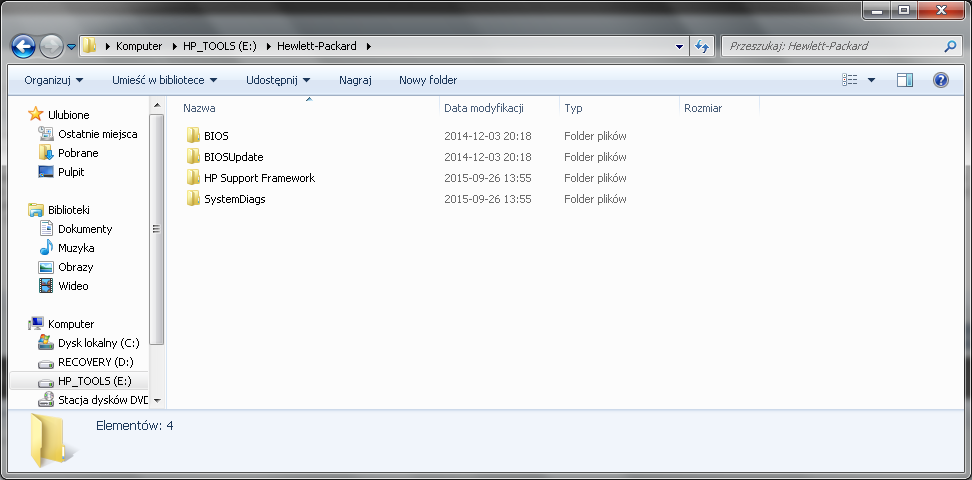Screen dimensions: 972x480
Task: Open Ostatnie miejsca in favorites
Action: click(97, 134)
